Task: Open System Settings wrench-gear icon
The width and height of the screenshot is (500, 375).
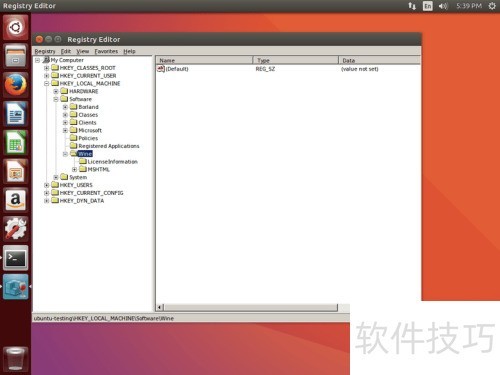Action: [x=15, y=229]
